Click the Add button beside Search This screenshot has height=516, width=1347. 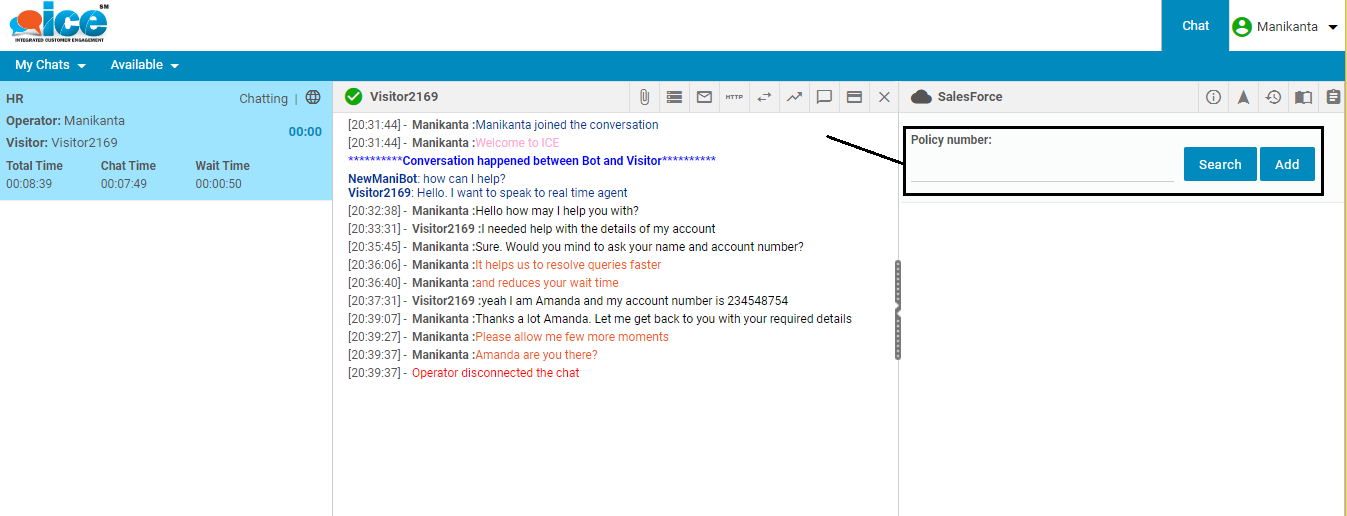click(x=1287, y=164)
